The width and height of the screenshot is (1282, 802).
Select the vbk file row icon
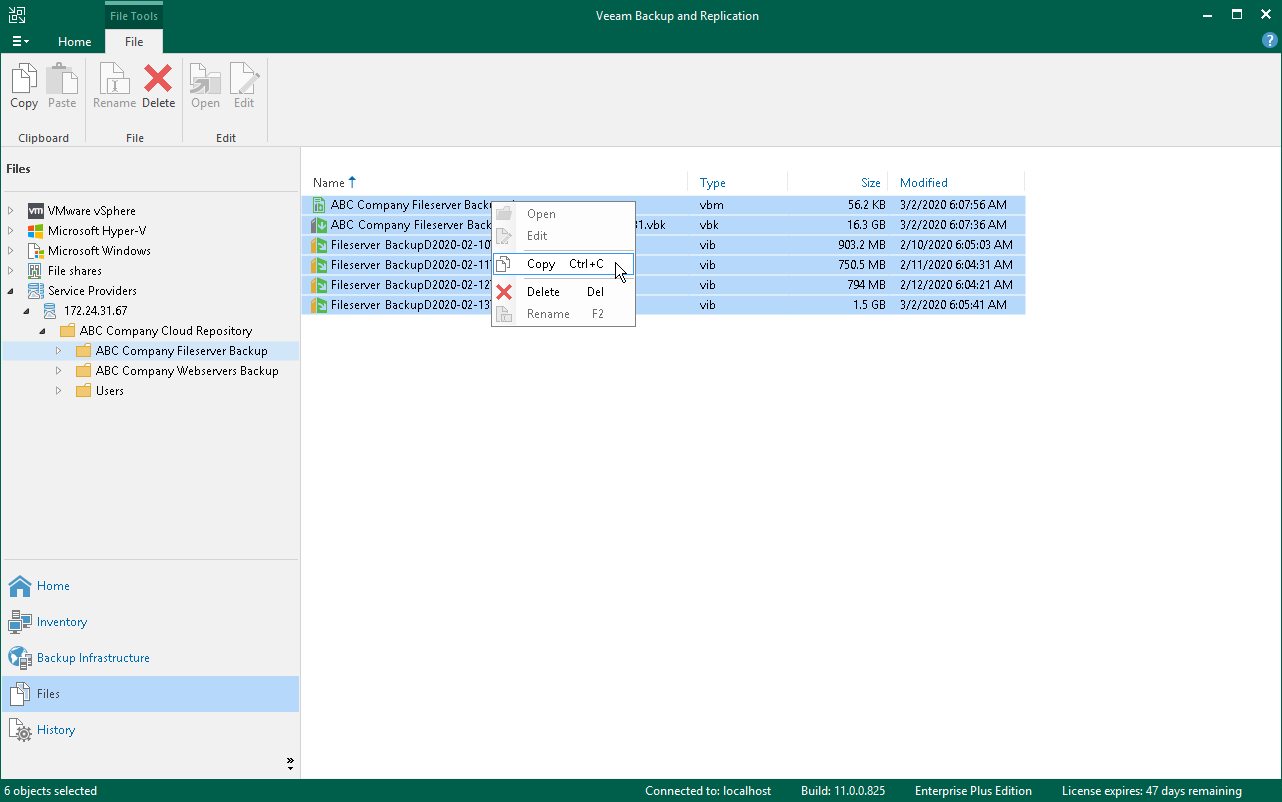click(320, 225)
